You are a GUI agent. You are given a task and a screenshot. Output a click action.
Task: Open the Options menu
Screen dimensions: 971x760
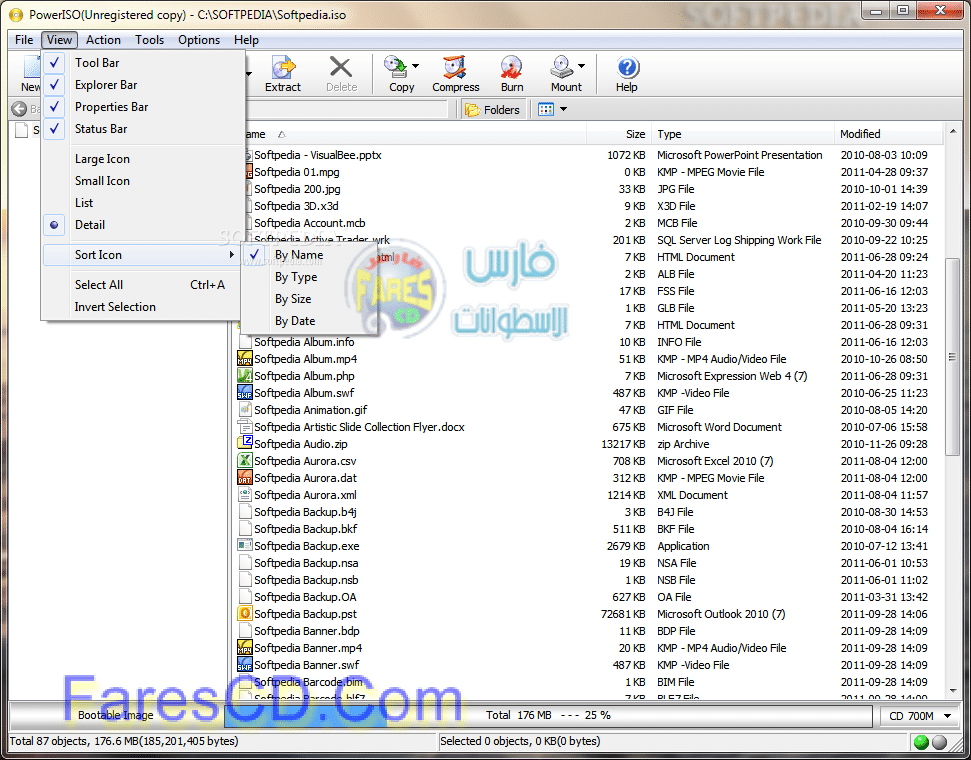coord(199,40)
